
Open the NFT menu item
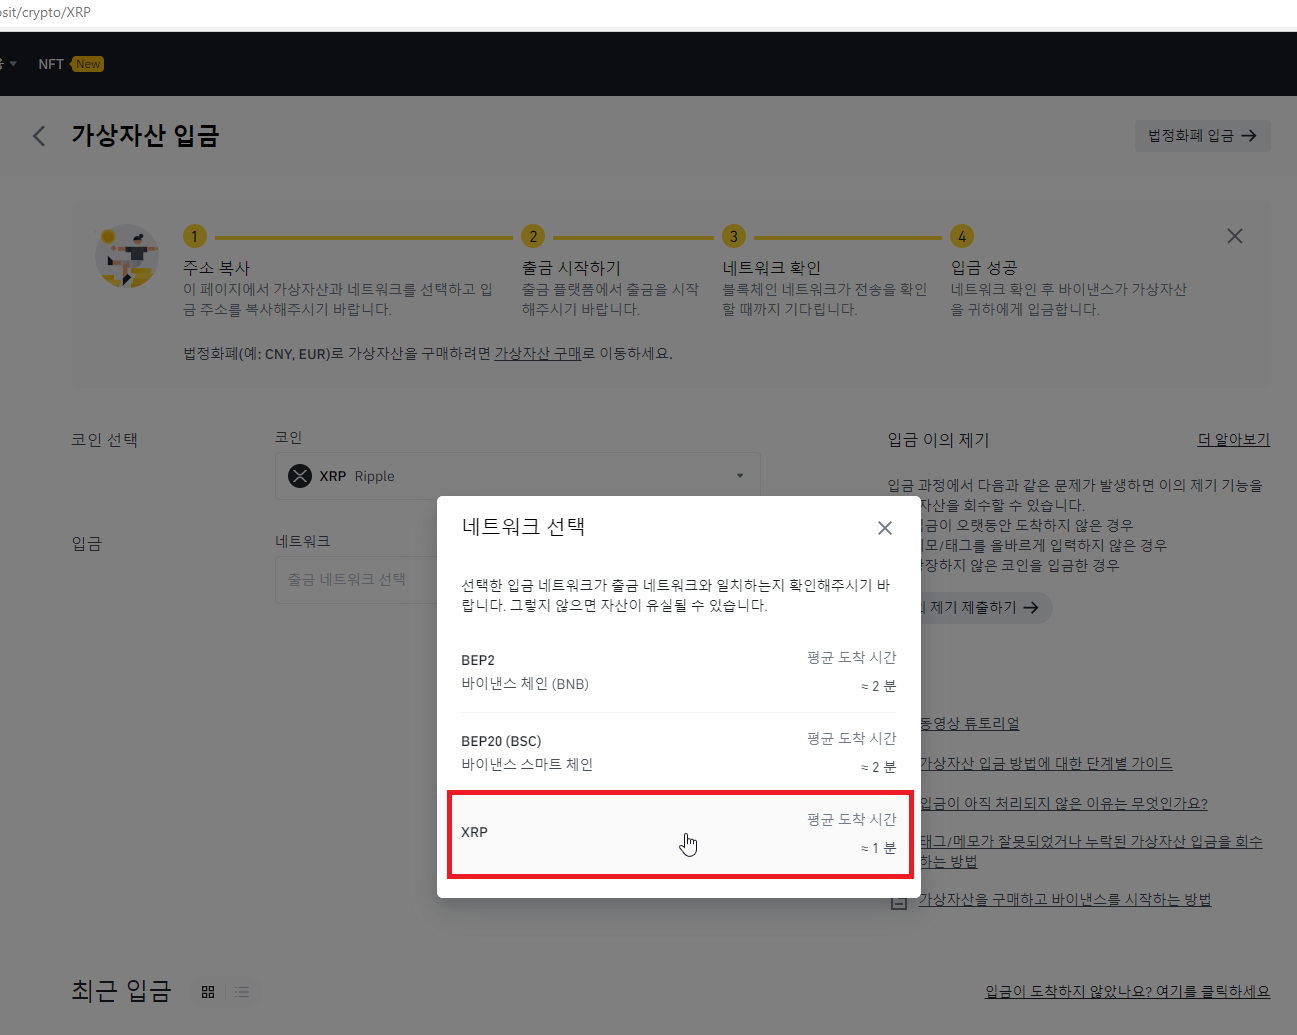coord(51,64)
